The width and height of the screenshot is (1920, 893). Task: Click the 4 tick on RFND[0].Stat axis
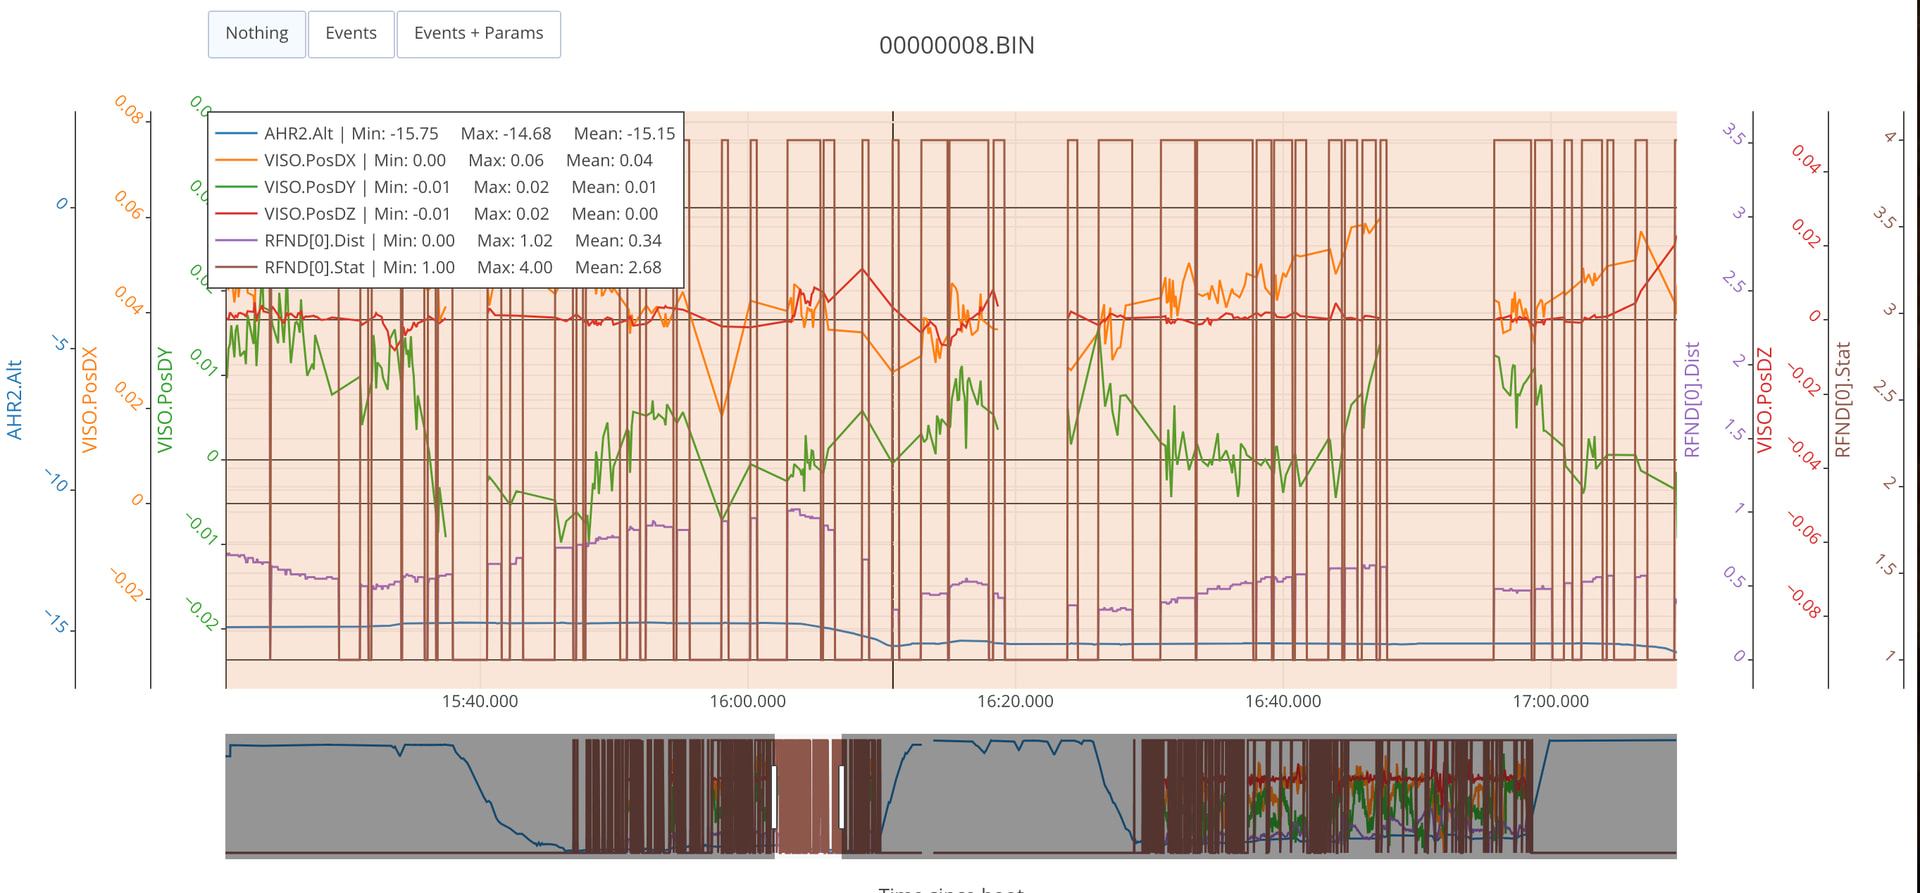click(1891, 137)
